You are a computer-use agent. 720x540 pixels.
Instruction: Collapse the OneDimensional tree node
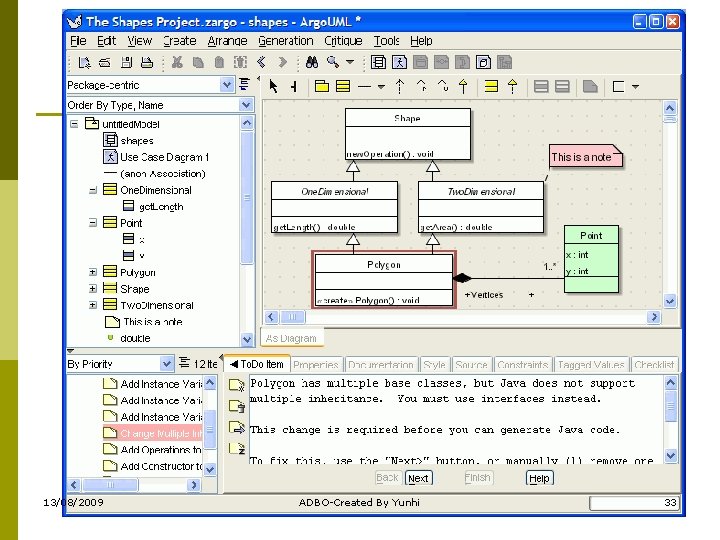(x=93, y=190)
